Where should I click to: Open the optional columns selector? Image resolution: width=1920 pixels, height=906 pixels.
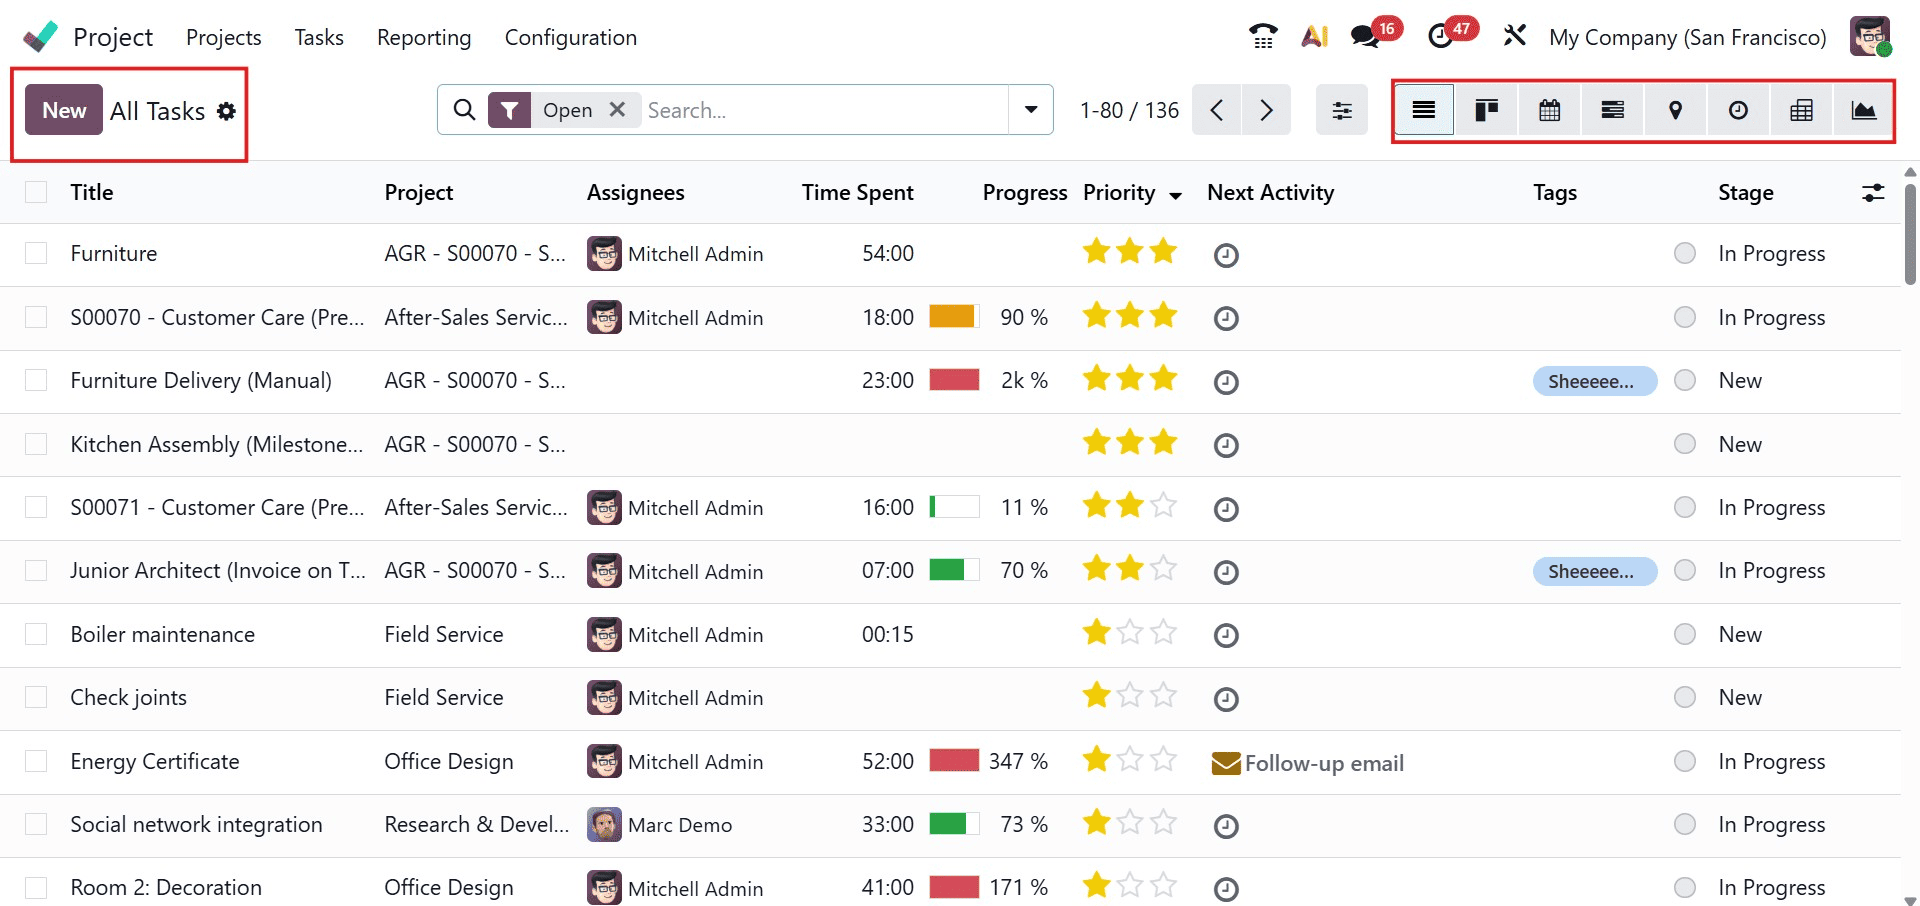point(1874,192)
